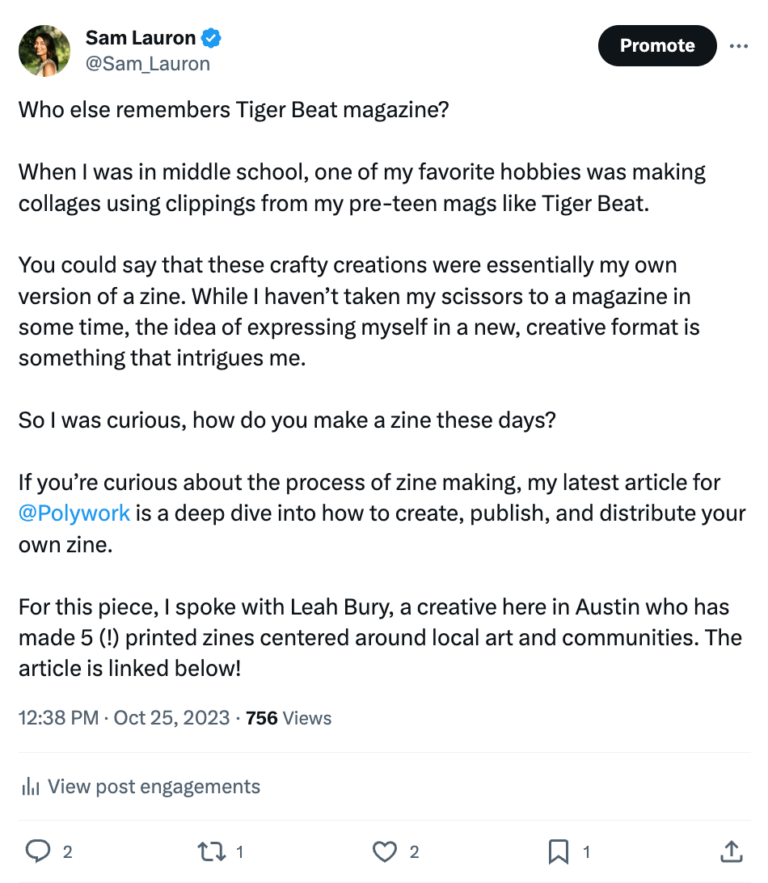Click the reply count number 2

(x=67, y=852)
